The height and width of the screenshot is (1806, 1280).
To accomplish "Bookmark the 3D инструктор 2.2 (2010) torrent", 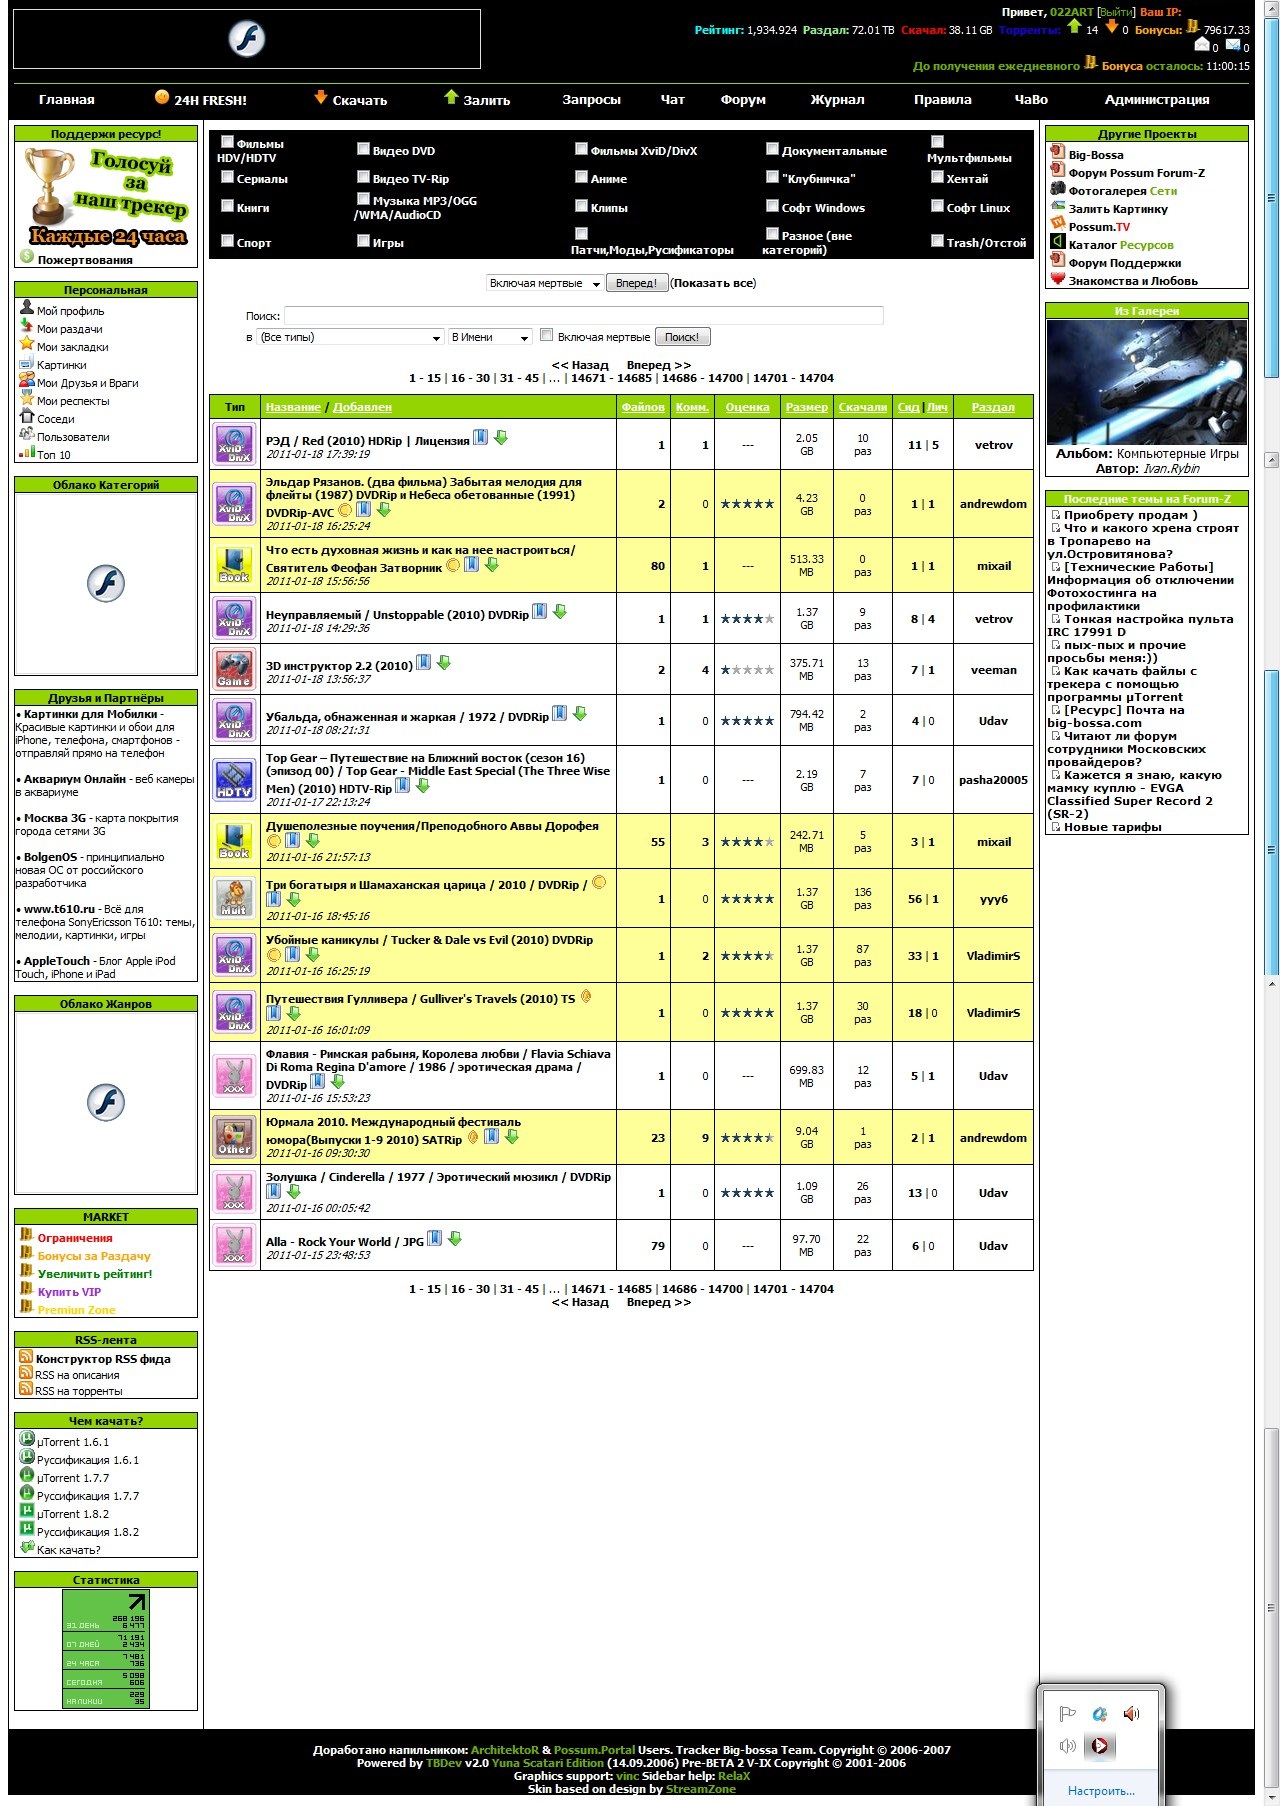I will pos(423,662).
